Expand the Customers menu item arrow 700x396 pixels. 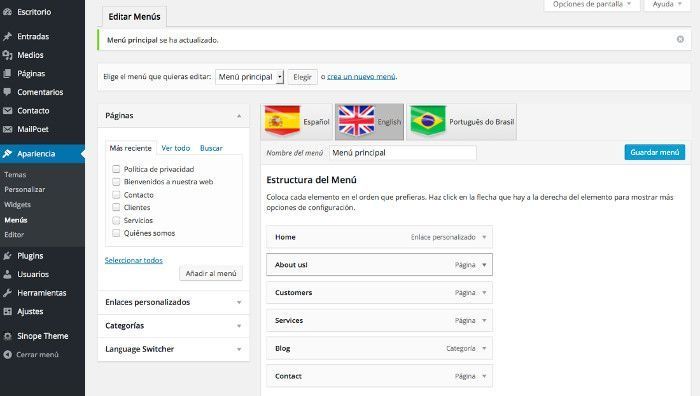pos(484,293)
